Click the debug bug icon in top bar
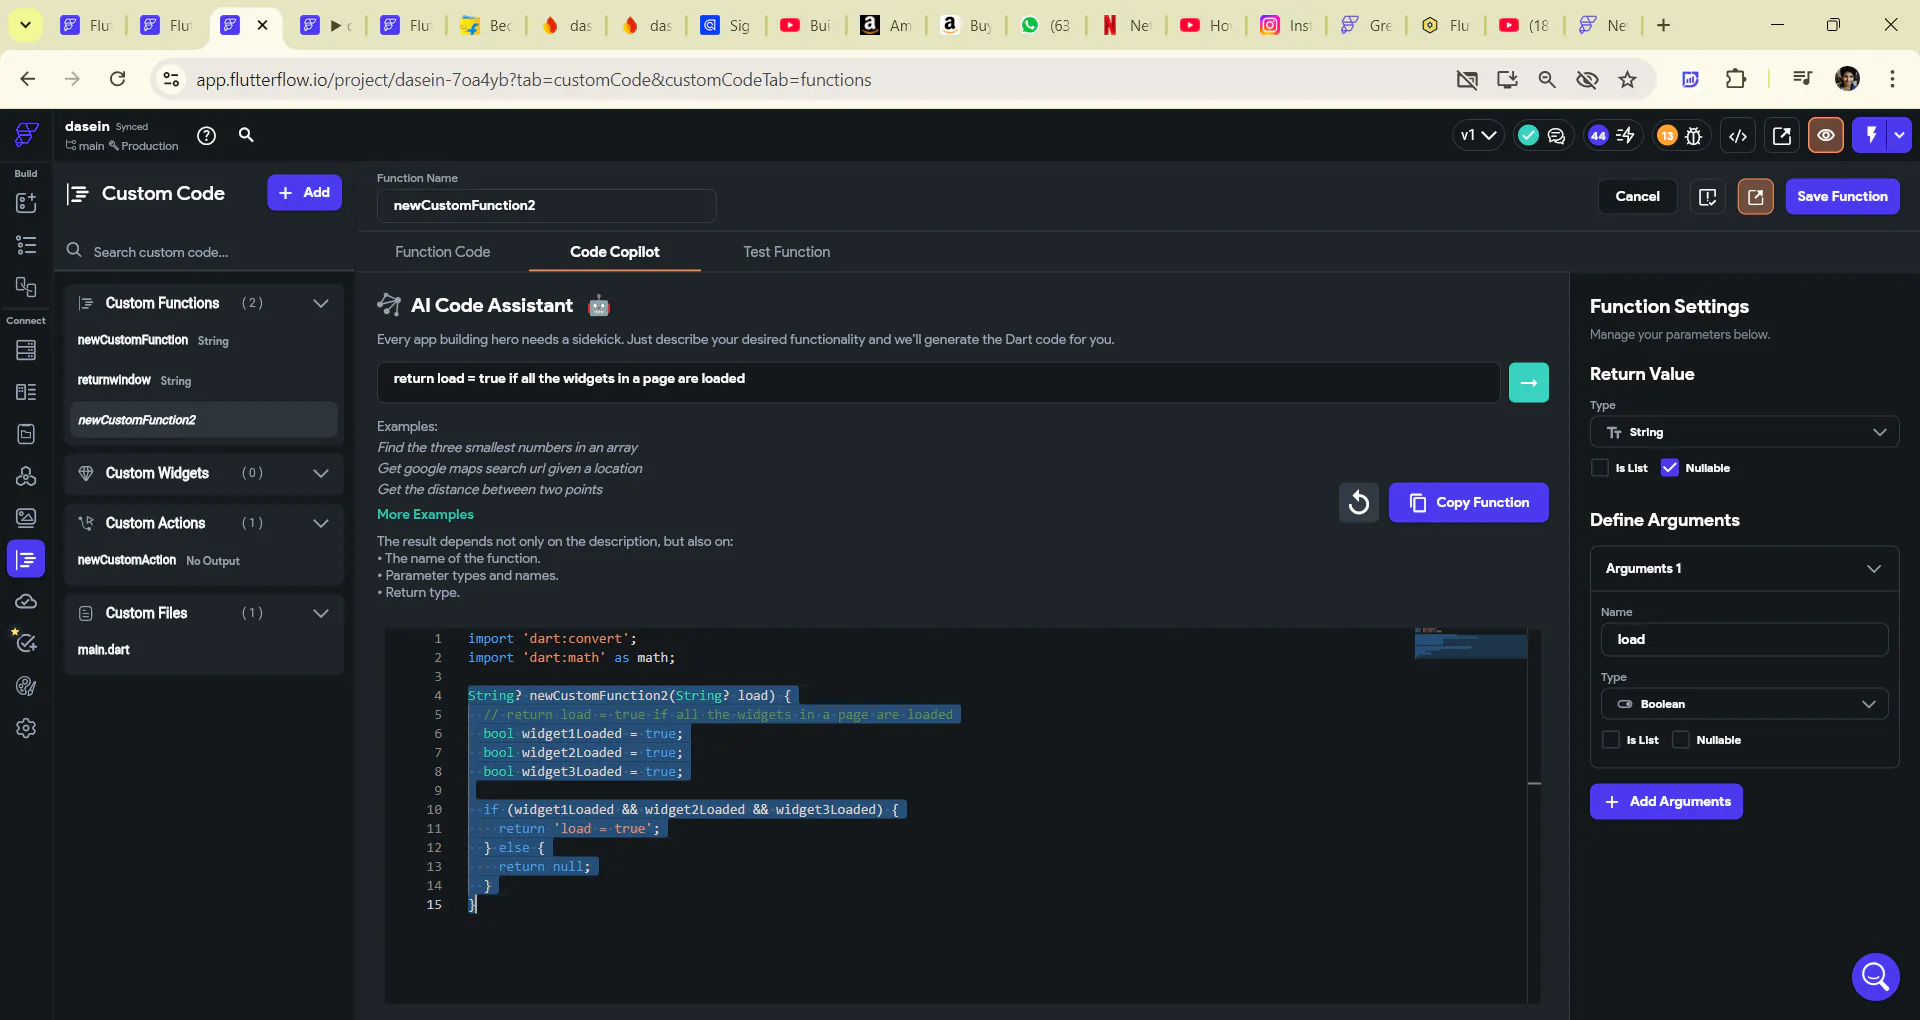This screenshot has height=1020, width=1920. coord(1693,136)
